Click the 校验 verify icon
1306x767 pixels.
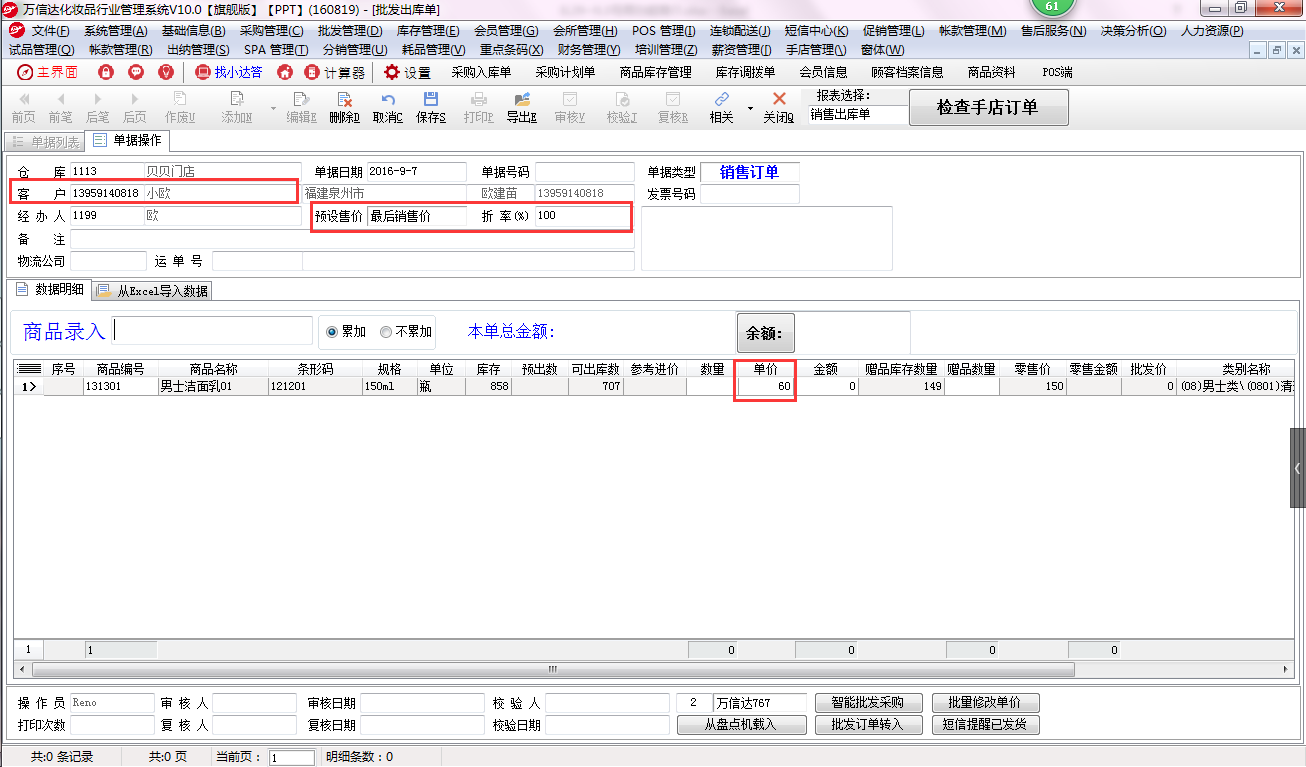(x=622, y=107)
